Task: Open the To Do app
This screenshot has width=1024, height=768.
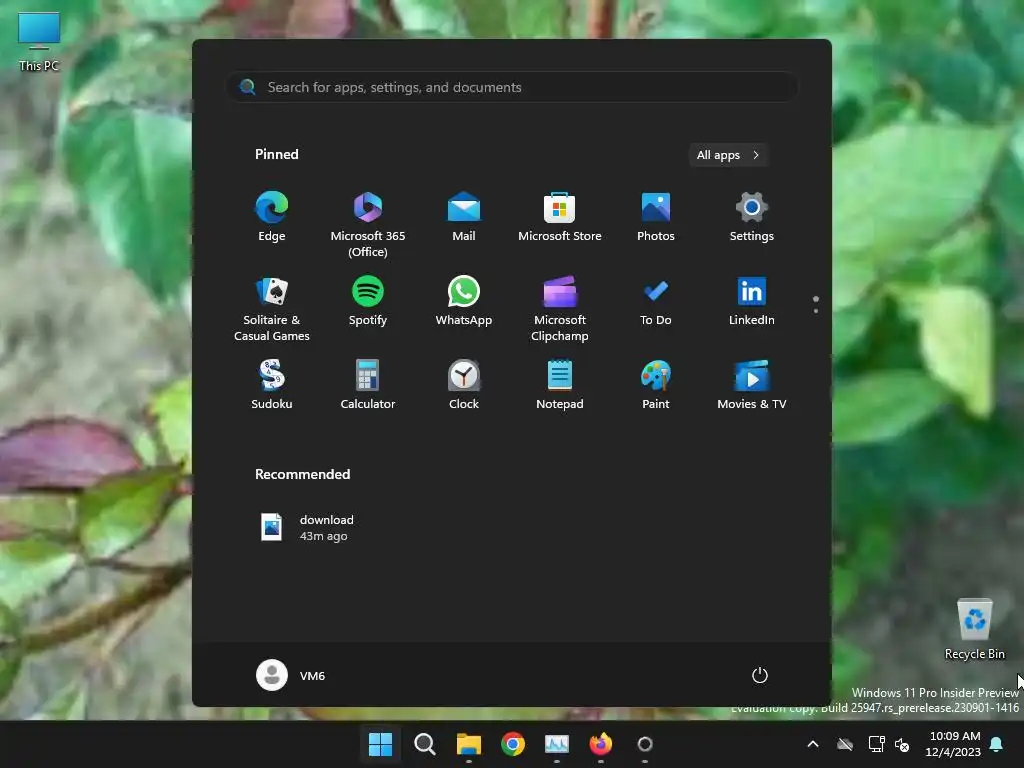Action: (656, 301)
